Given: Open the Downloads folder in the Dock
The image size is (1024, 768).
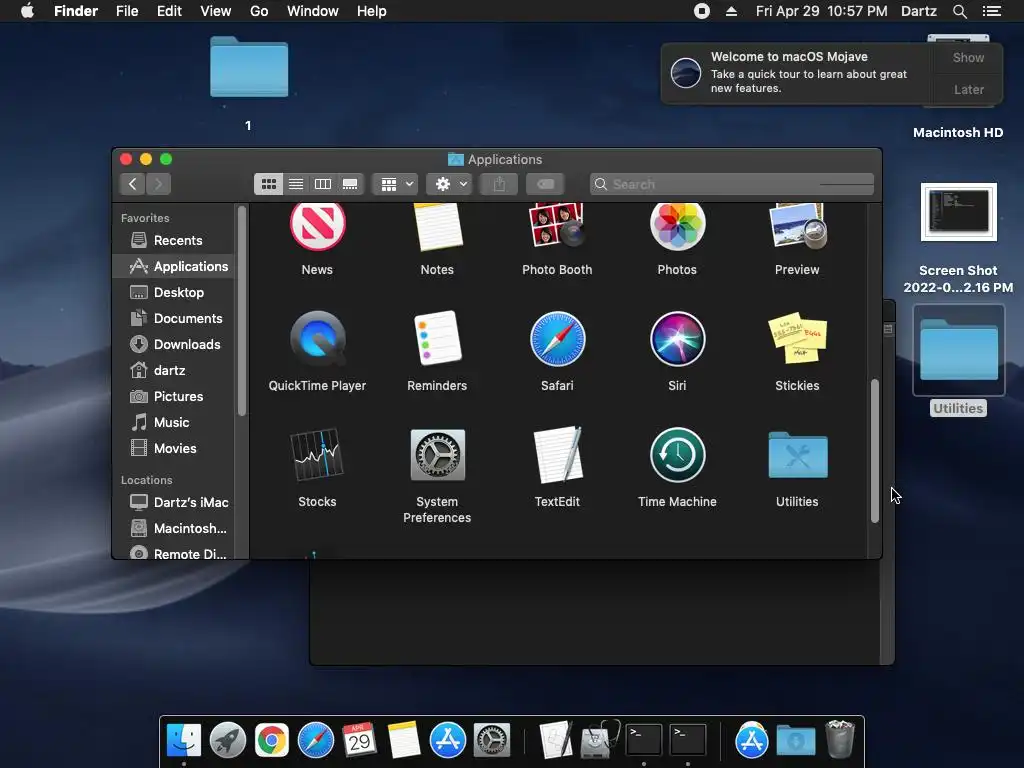Looking at the screenshot, I should coord(795,741).
